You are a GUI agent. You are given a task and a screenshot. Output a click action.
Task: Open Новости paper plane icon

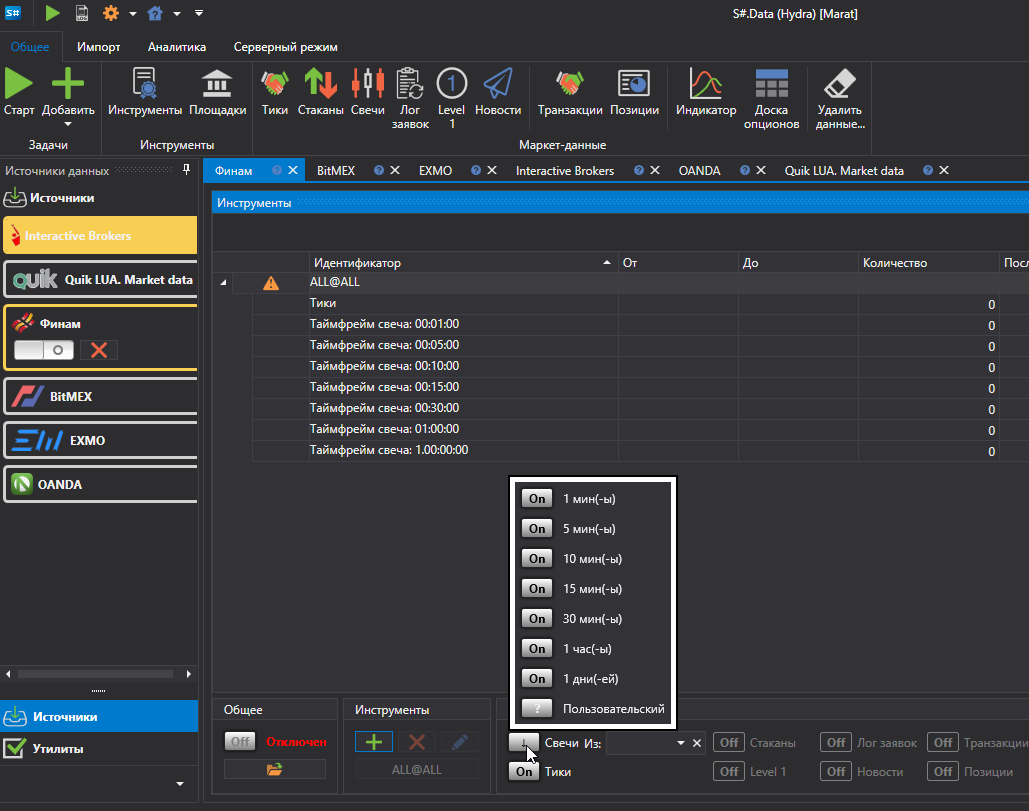click(x=497, y=84)
